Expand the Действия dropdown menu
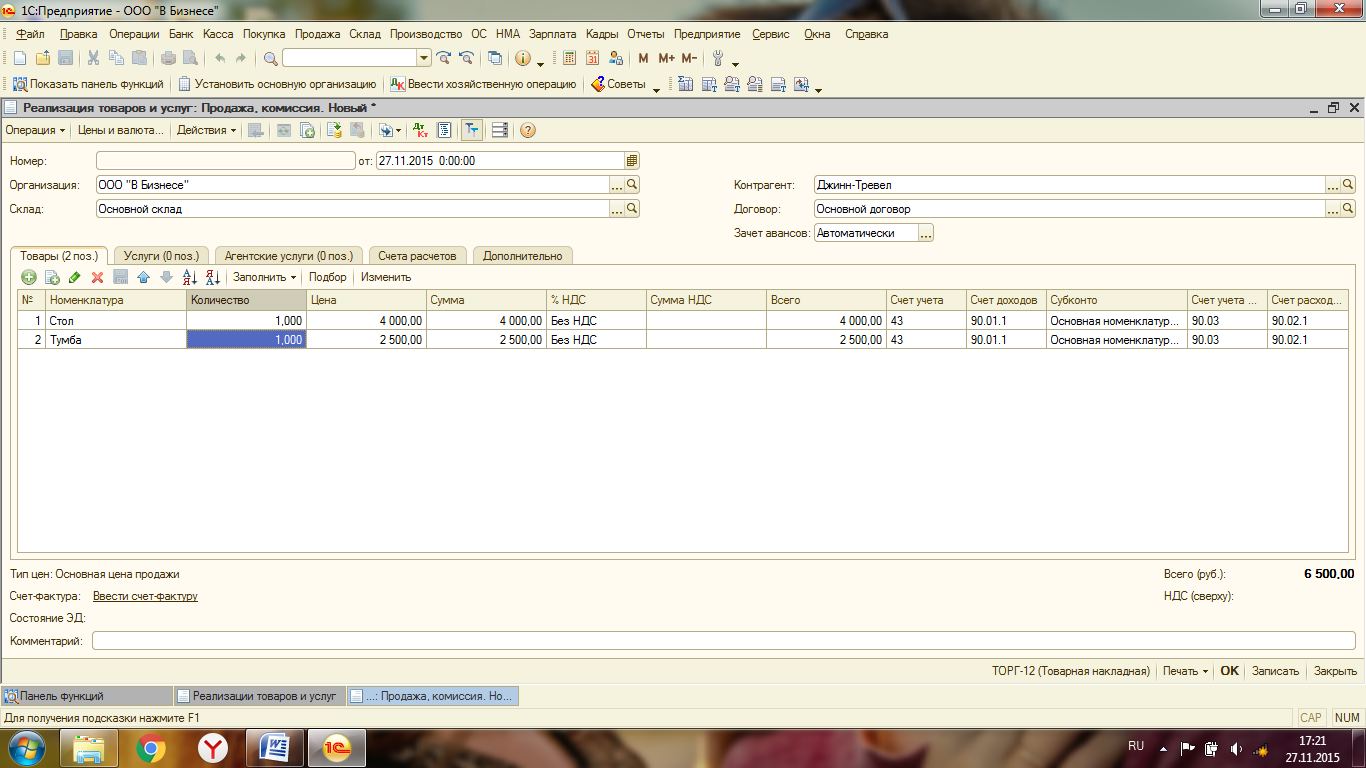The width and height of the screenshot is (1366, 768). [x=207, y=130]
